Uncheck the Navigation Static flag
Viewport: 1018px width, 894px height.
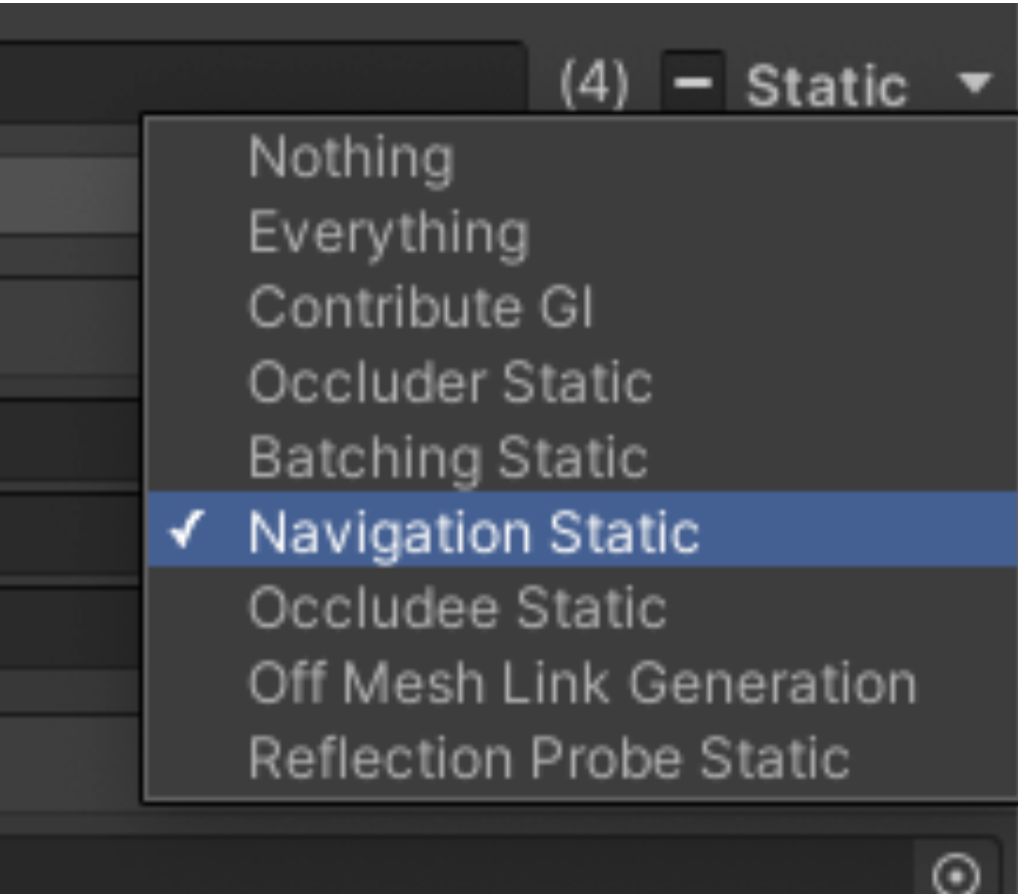coord(473,533)
